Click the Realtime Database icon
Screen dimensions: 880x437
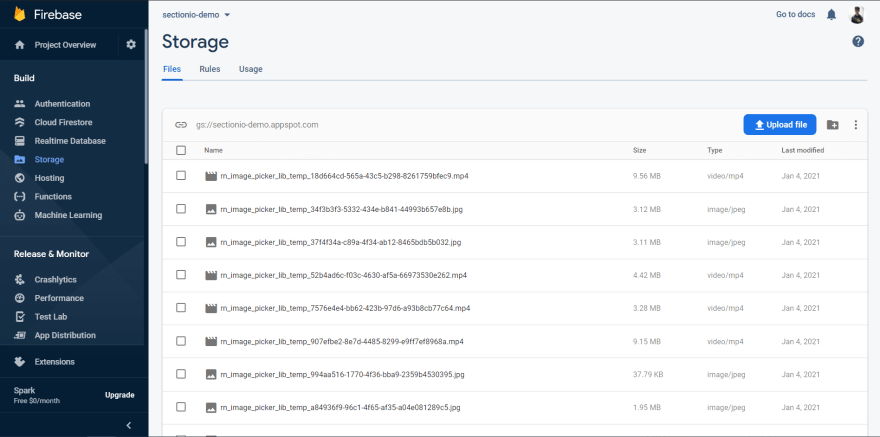pyautogui.click(x=20, y=141)
